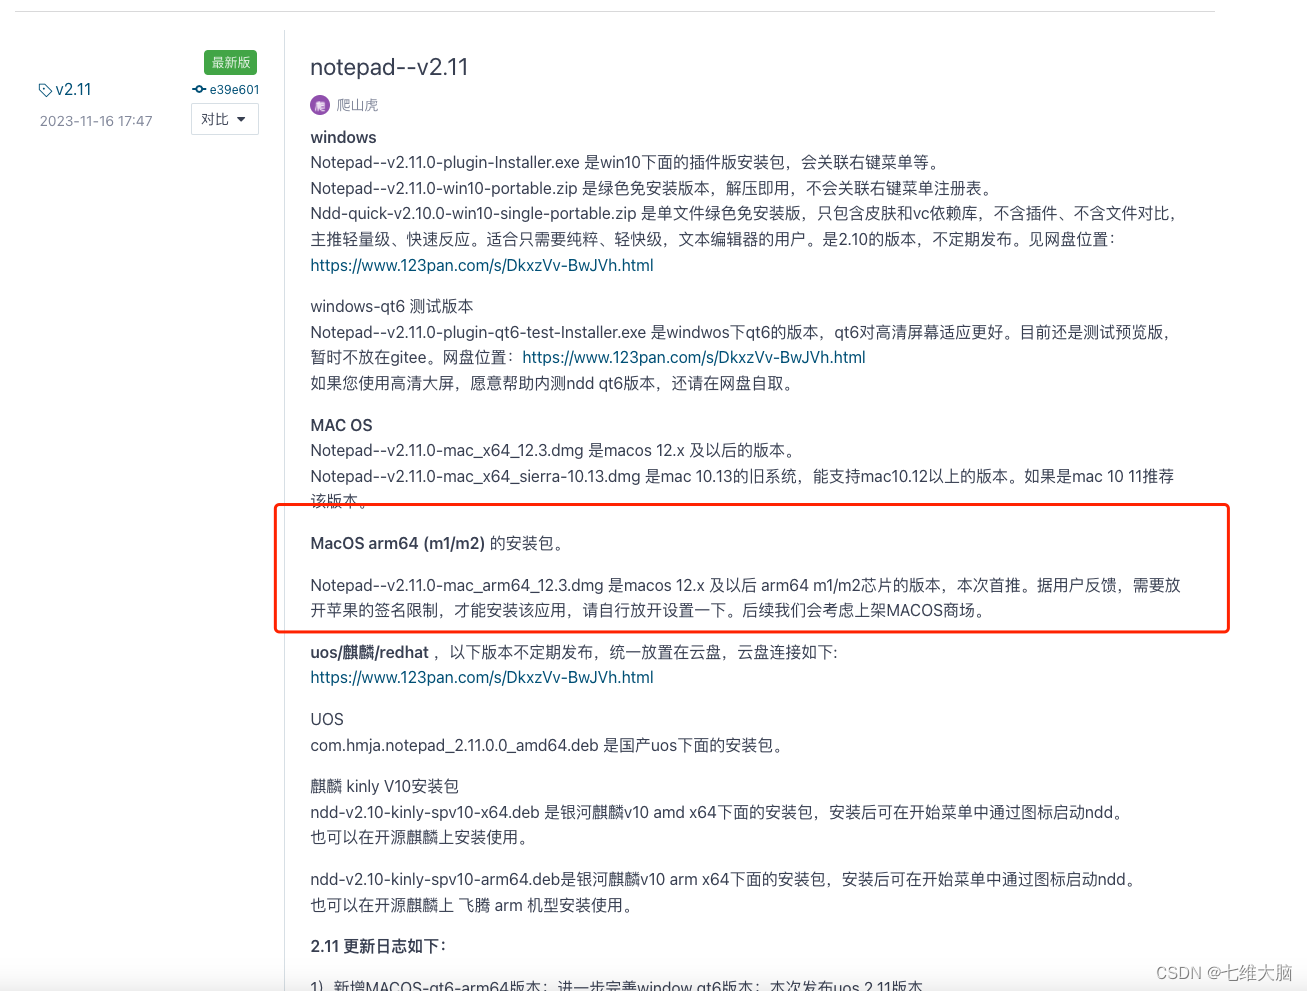Open 123pan link under the uos/麒麟/redhat section
This screenshot has width=1307, height=991.
click(482, 677)
